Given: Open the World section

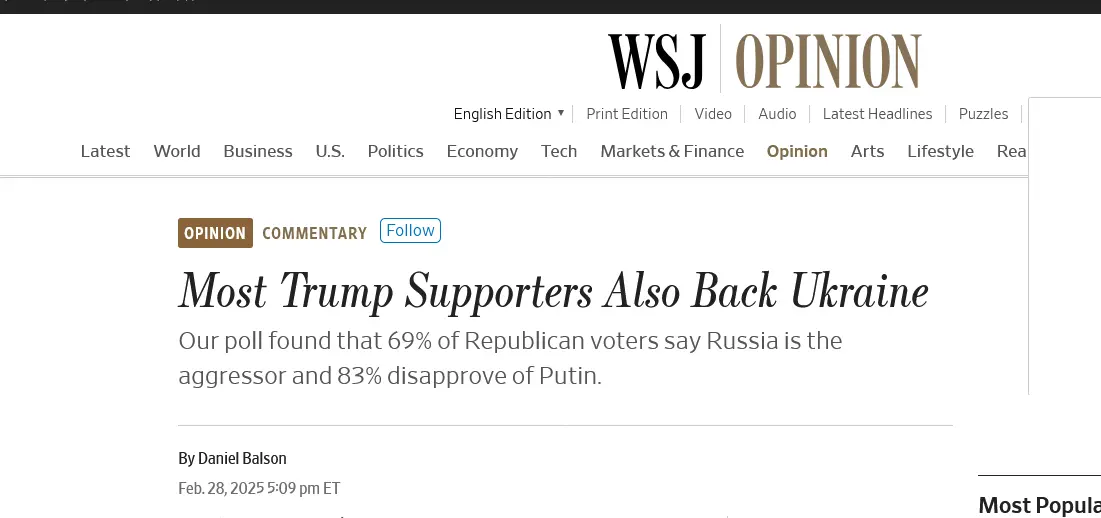Looking at the screenshot, I should pos(177,151).
